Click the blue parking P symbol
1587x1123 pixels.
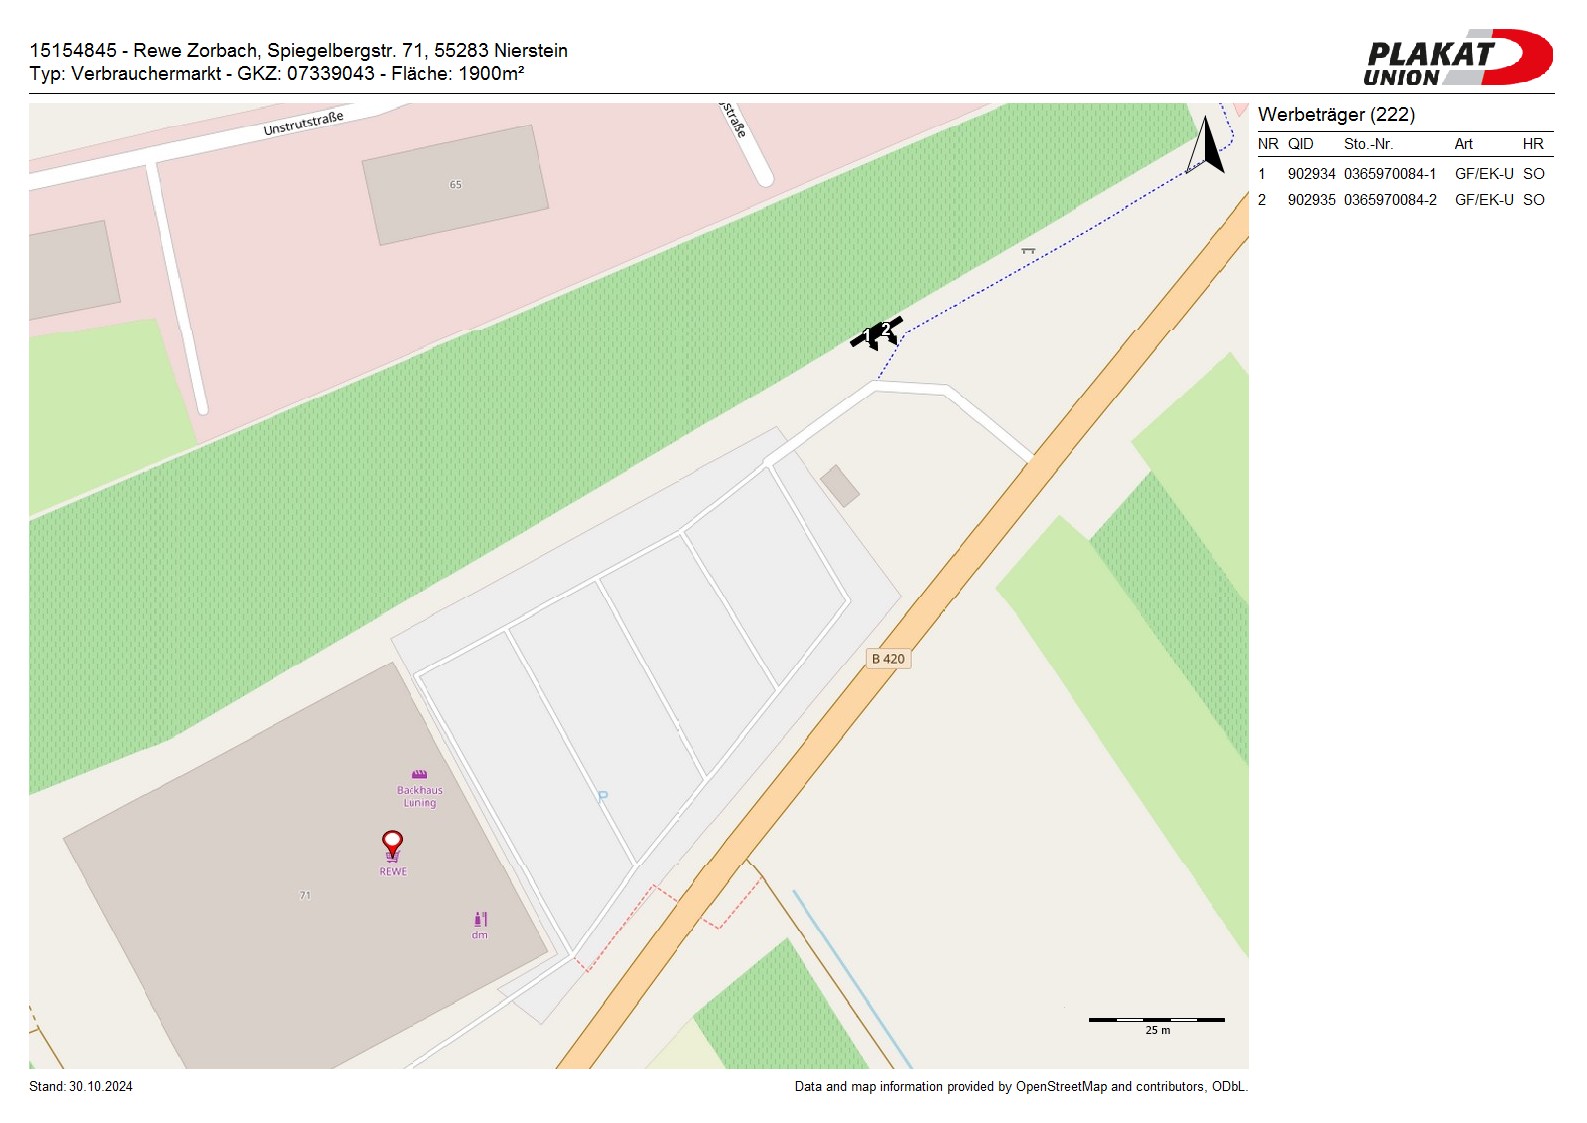coord(602,797)
